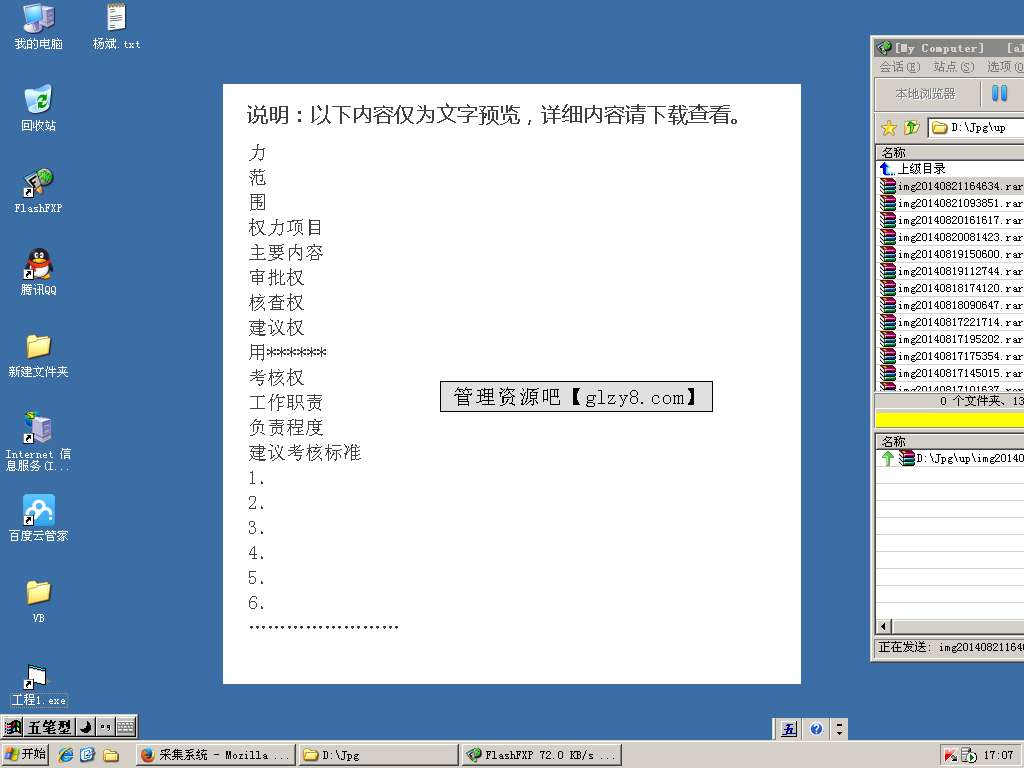The height and width of the screenshot is (768, 1024).
Task: Open the 站点 menu in FlashFXP
Action: click(953, 67)
